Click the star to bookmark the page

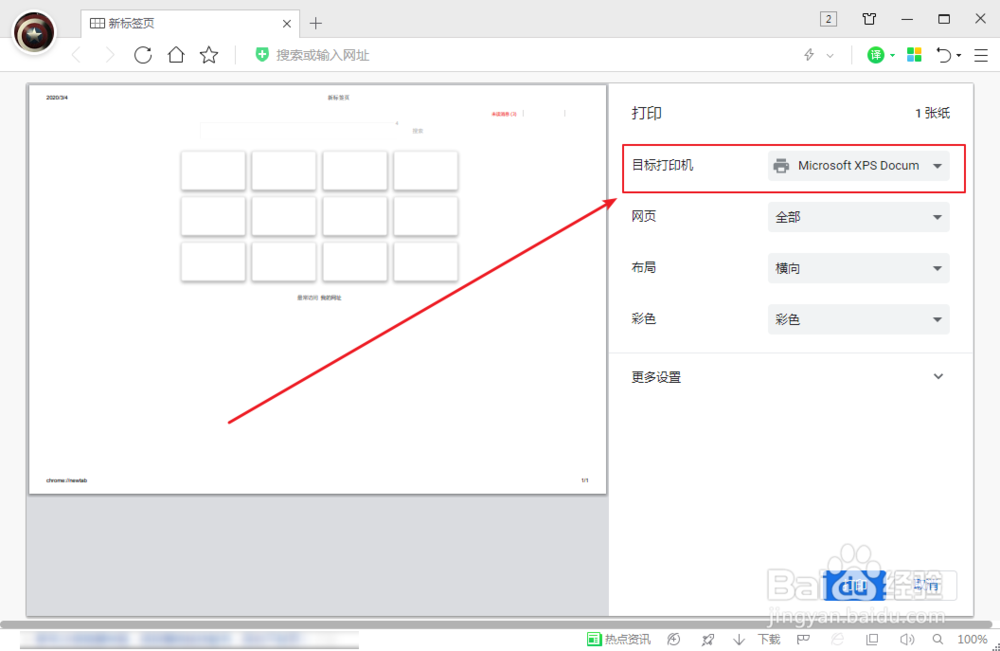click(209, 55)
